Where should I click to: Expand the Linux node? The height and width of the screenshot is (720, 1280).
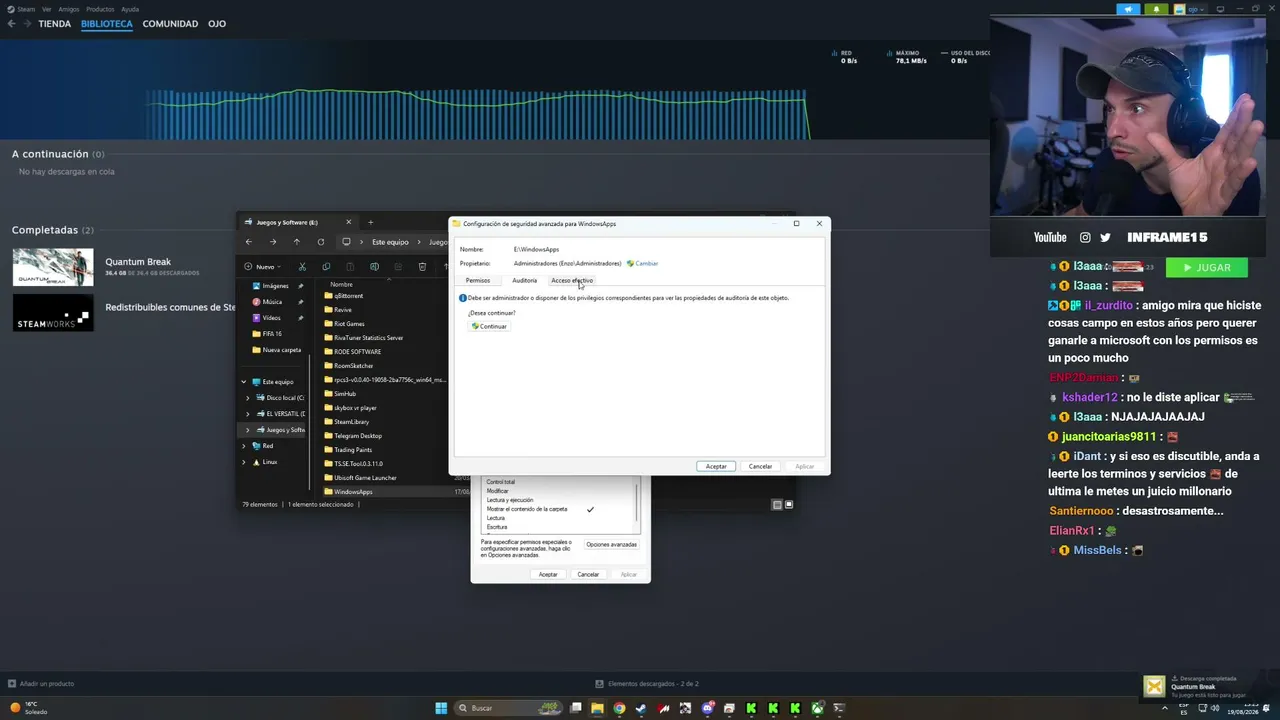[x=243, y=462]
